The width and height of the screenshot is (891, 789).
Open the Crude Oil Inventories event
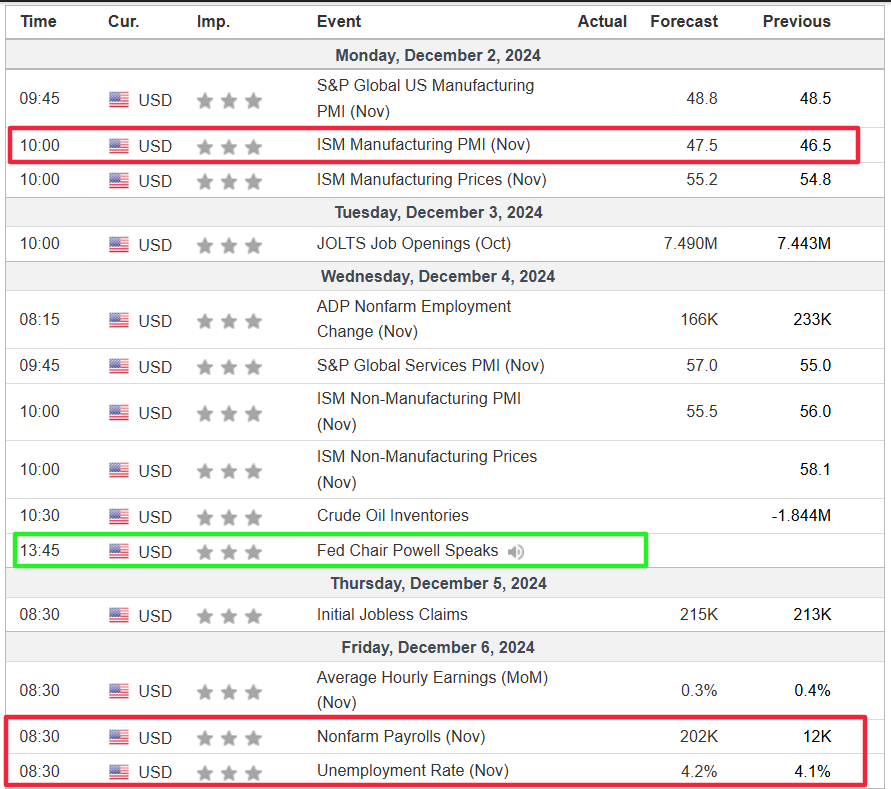(393, 516)
